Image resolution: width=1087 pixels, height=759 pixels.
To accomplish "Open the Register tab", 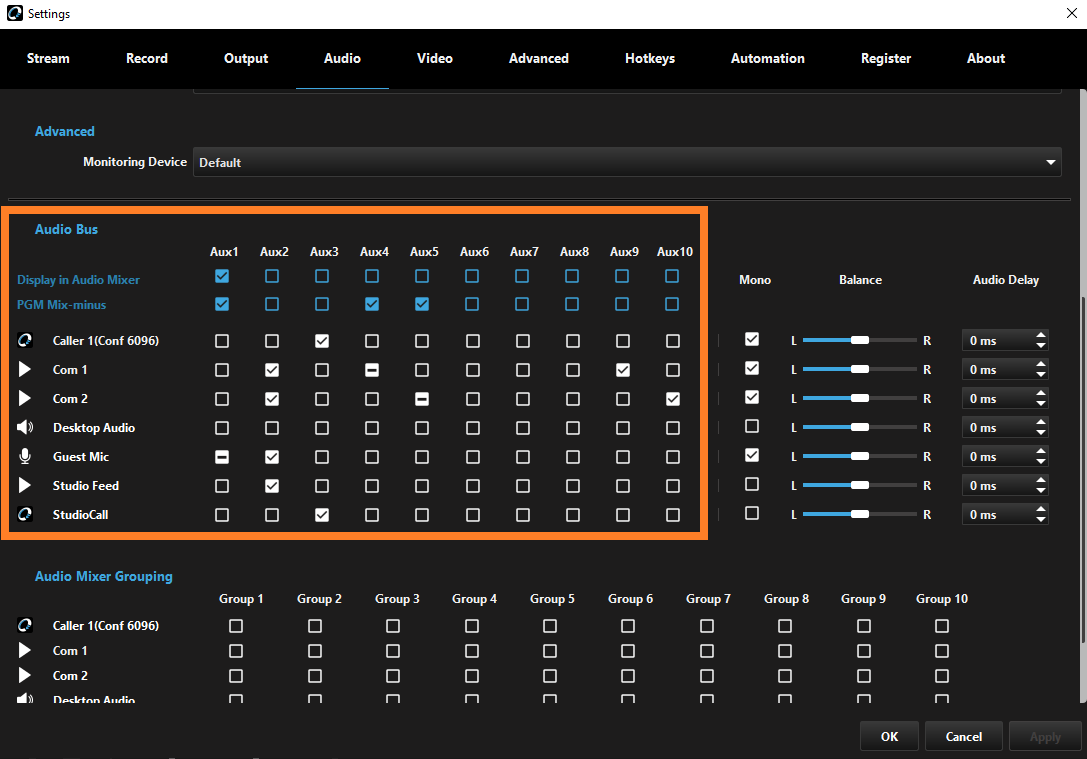I will 886,58.
